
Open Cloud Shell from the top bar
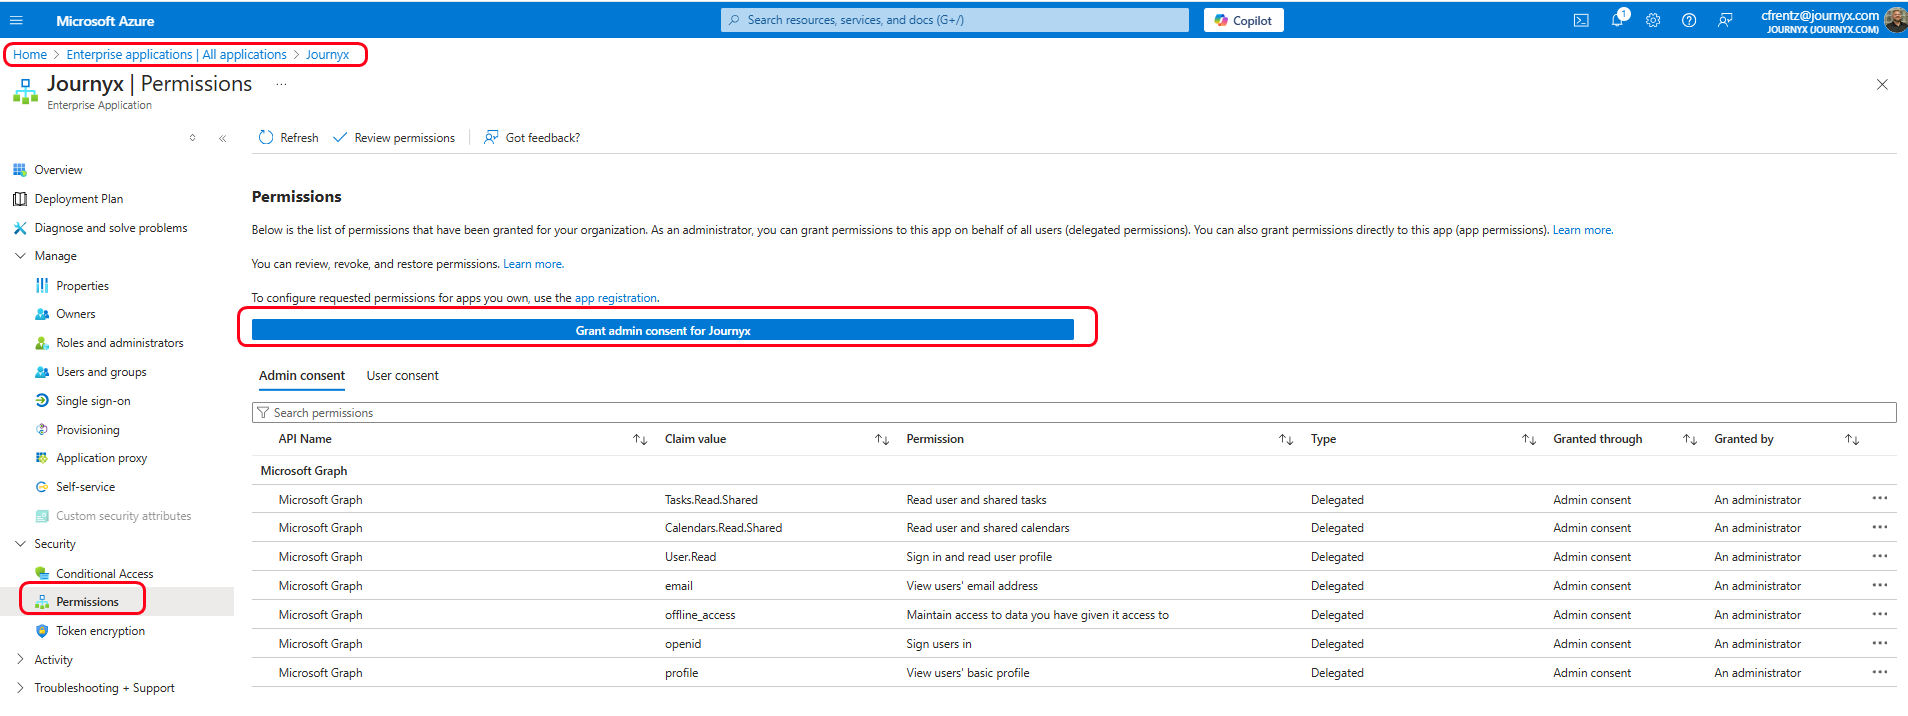click(x=1581, y=20)
